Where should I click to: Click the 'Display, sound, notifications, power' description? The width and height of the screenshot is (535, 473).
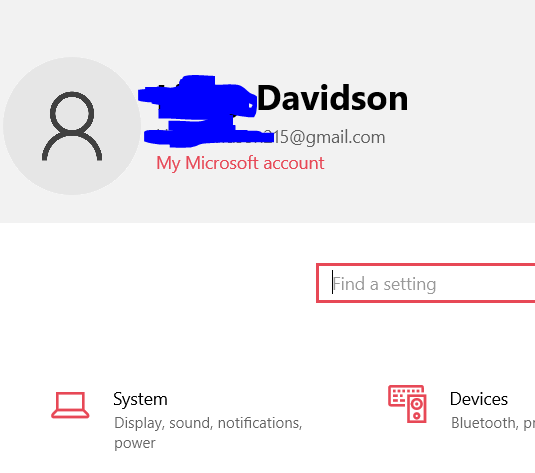(x=208, y=433)
